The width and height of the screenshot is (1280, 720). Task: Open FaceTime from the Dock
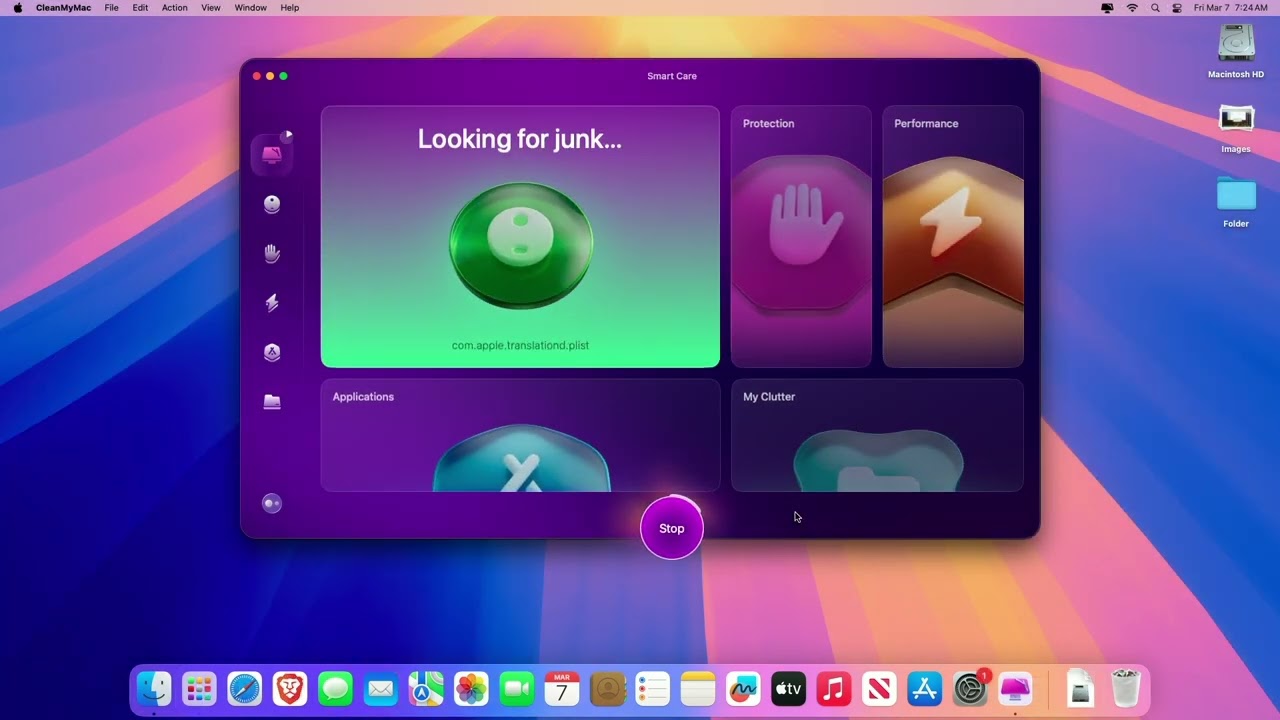516,689
